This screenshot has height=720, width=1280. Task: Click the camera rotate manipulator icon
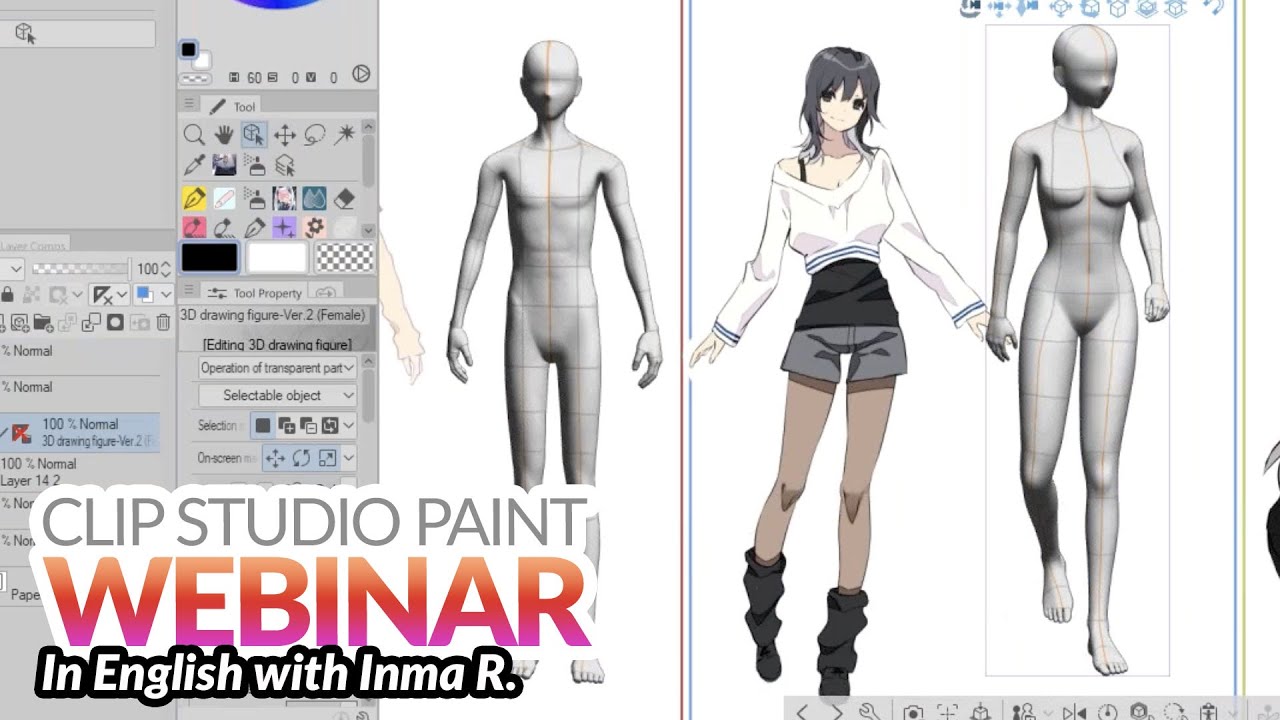click(x=969, y=7)
